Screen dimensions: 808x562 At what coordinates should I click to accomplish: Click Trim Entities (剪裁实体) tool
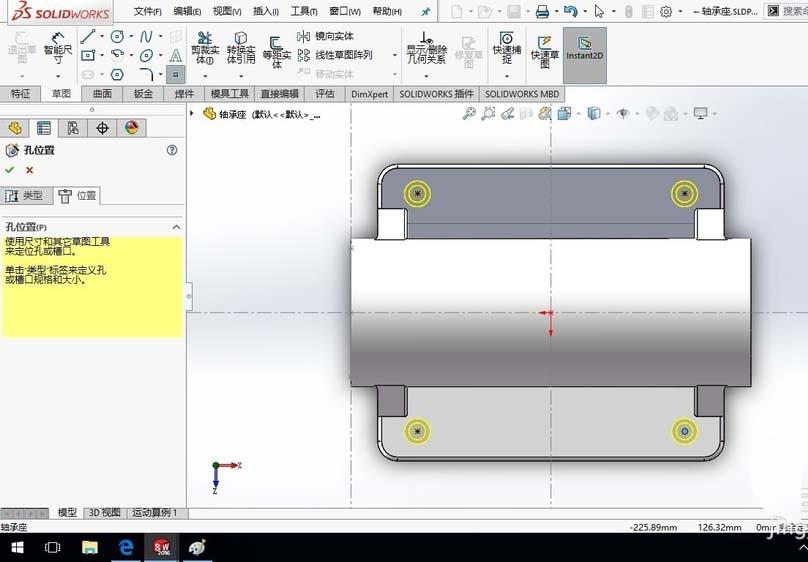click(x=205, y=47)
